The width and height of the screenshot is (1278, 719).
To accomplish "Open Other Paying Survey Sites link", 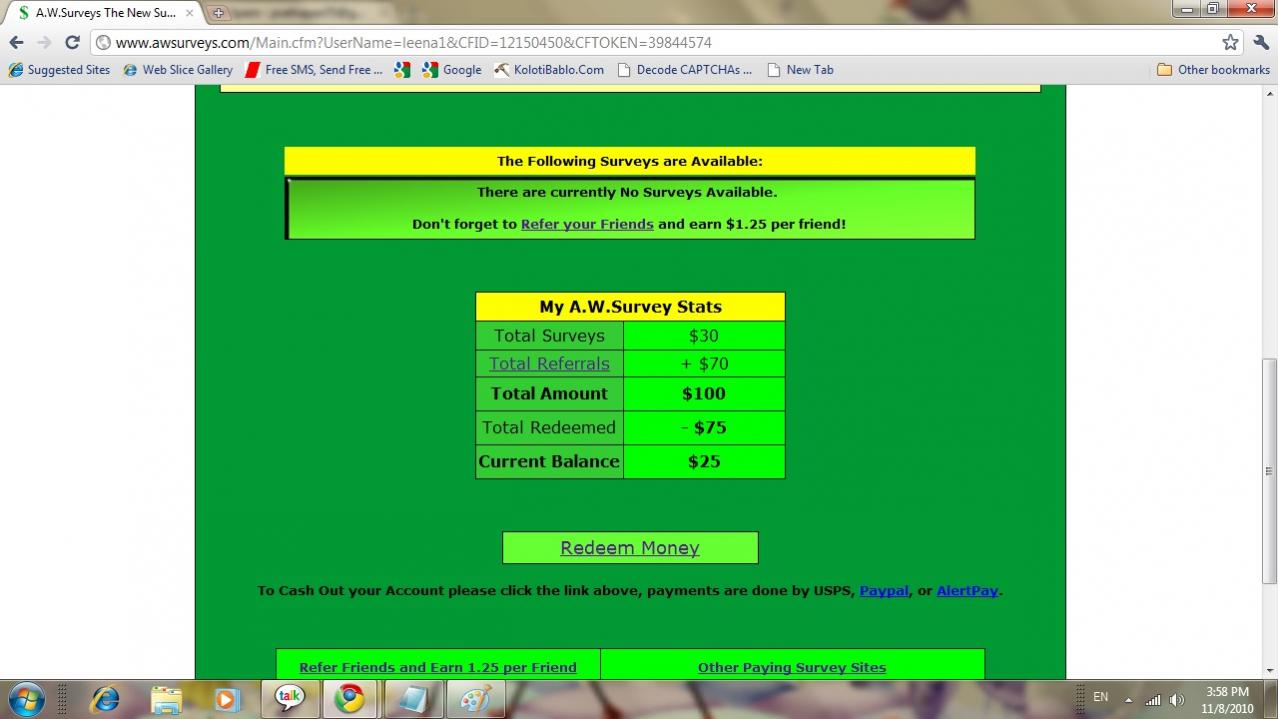I will click(x=792, y=667).
